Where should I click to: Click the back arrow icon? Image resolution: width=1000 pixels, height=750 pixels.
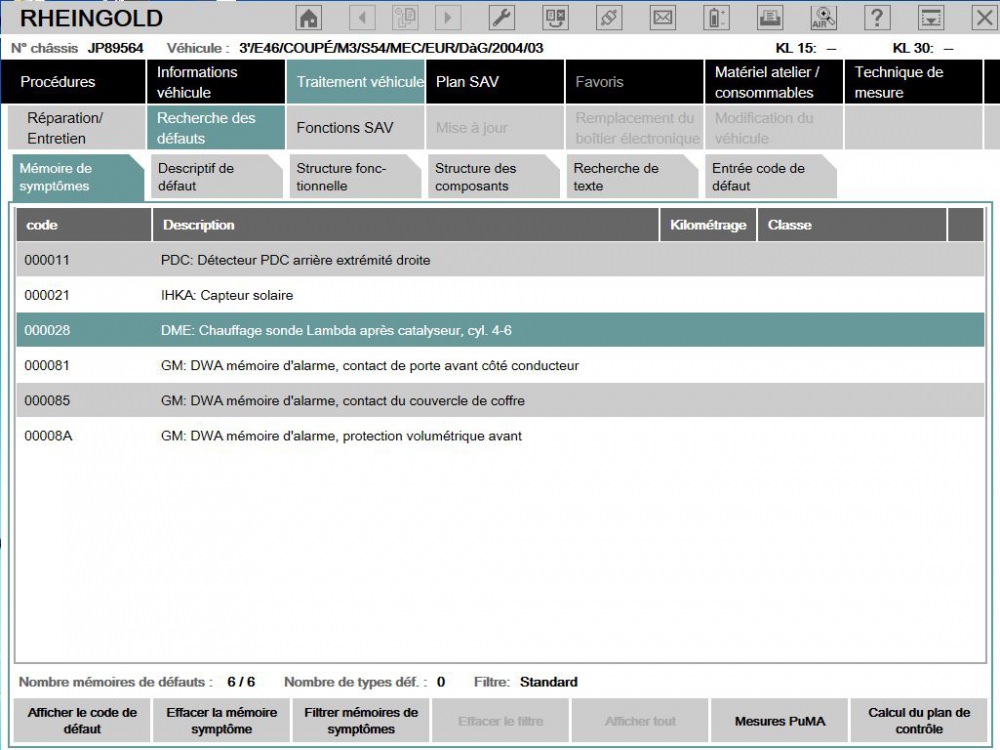point(362,18)
